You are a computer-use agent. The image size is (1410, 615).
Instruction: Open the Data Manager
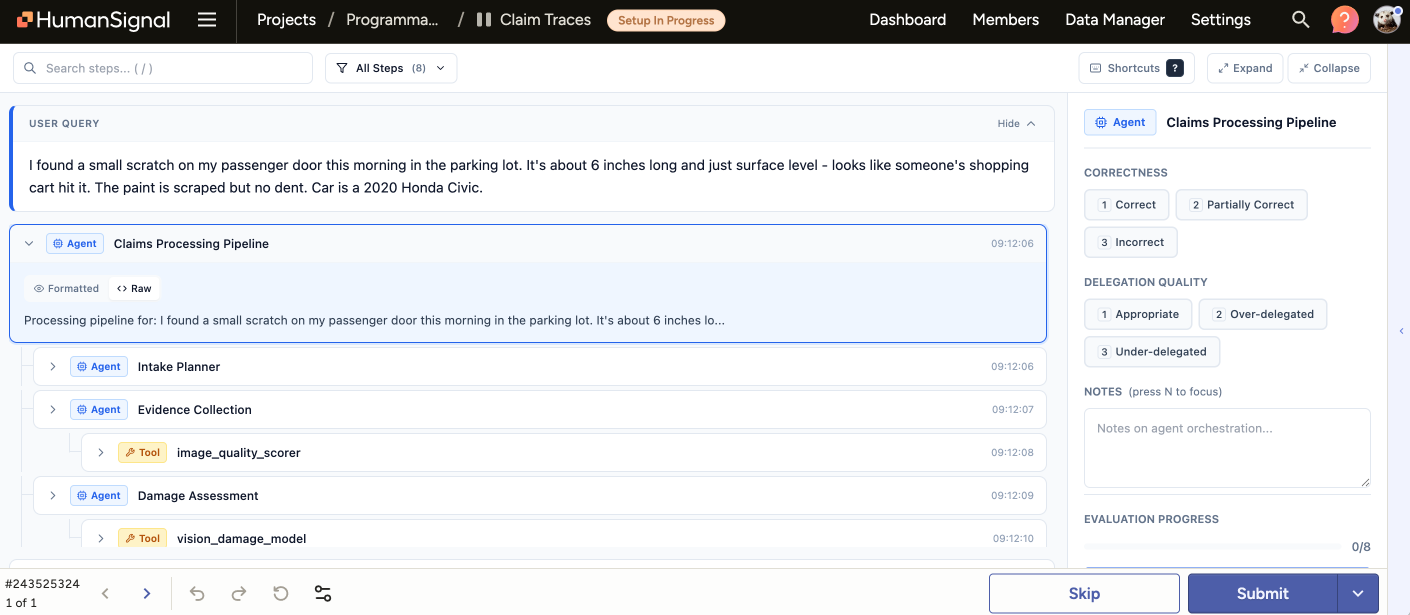pyautogui.click(x=1114, y=19)
